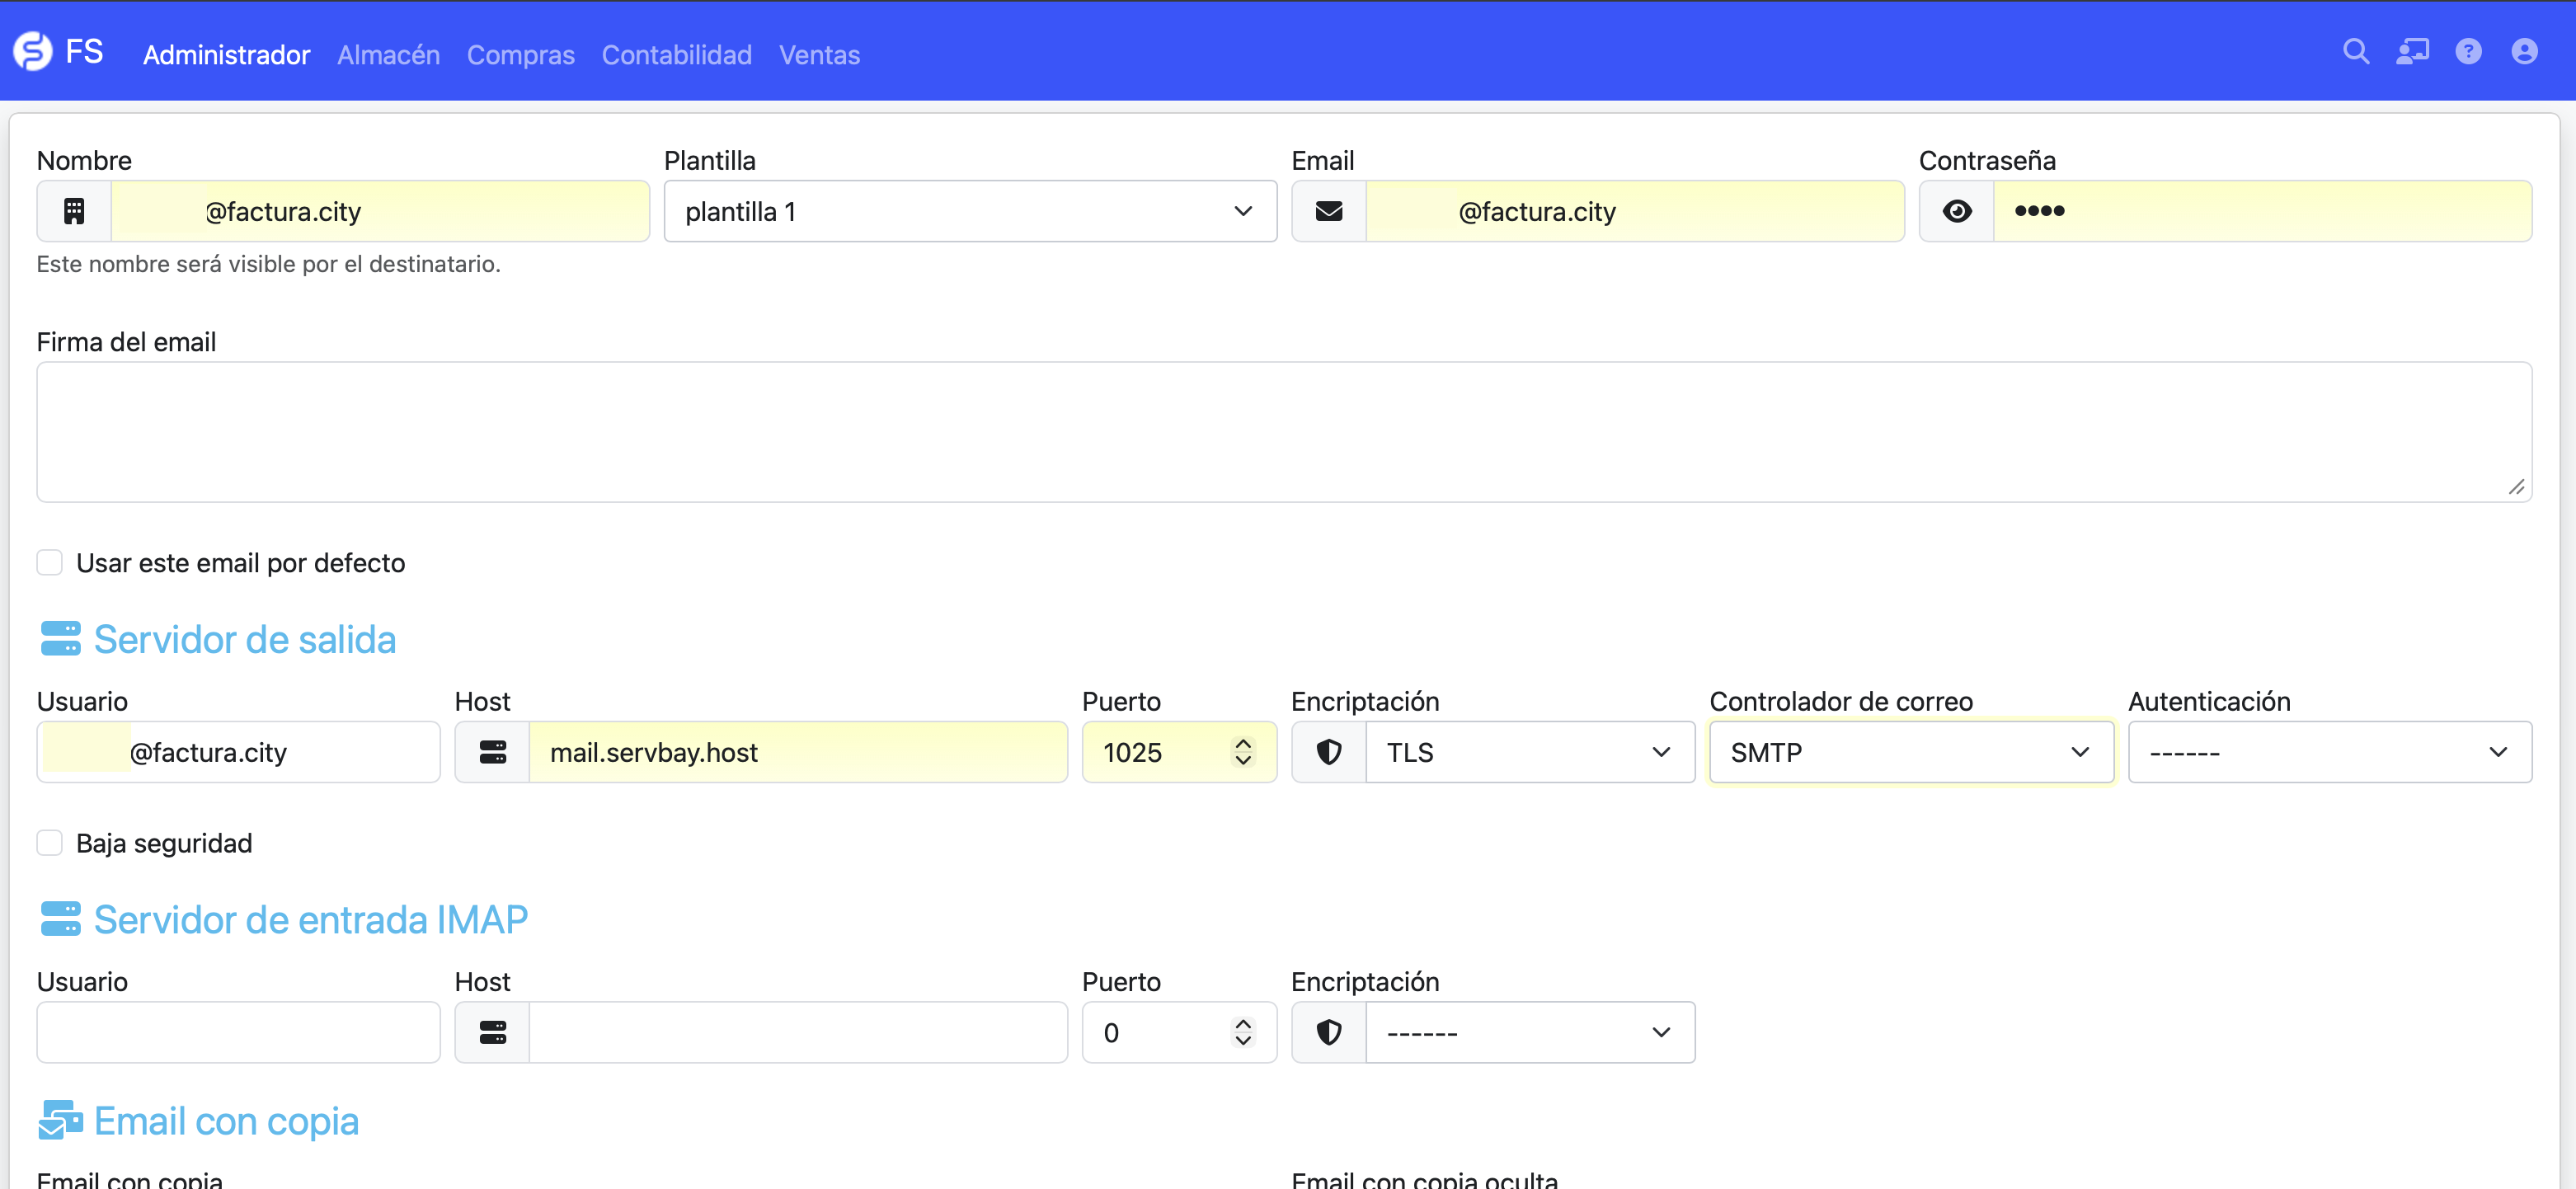Image resolution: width=2576 pixels, height=1189 pixels.
Task: Click shield icon beside outgoing Encriptación
Action: (x=1329, y=752)
